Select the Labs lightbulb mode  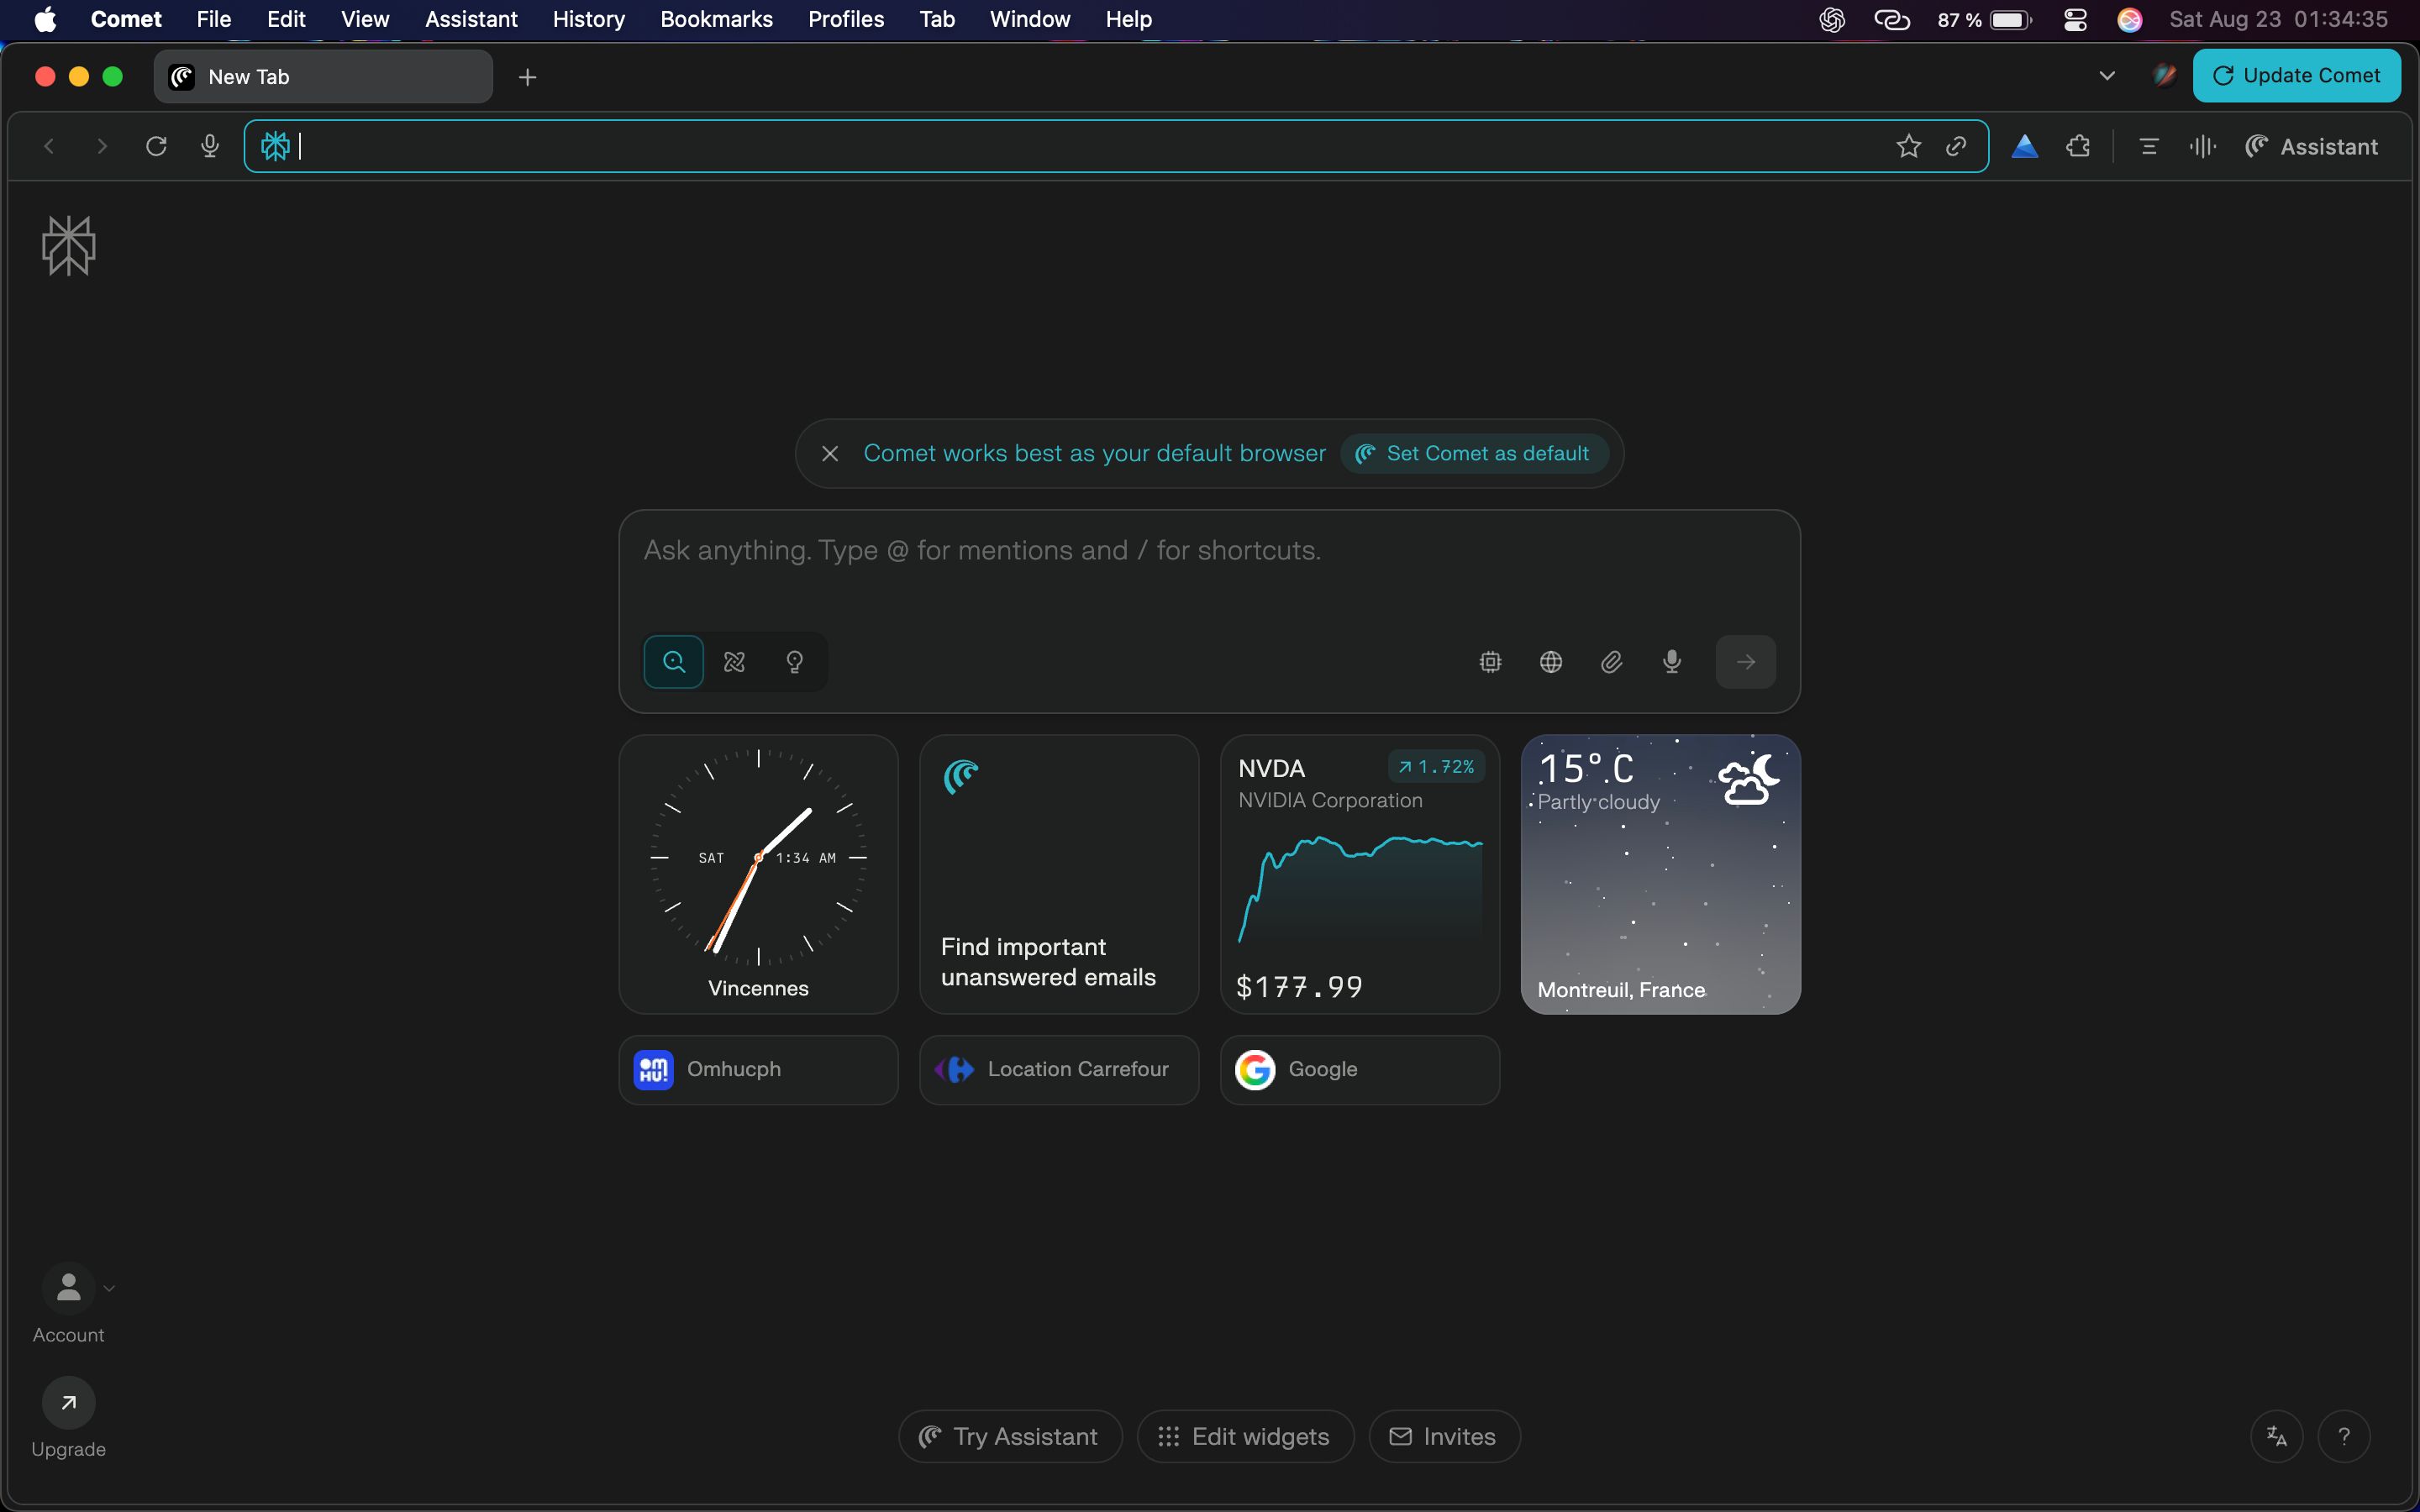[x=795, y=662]
